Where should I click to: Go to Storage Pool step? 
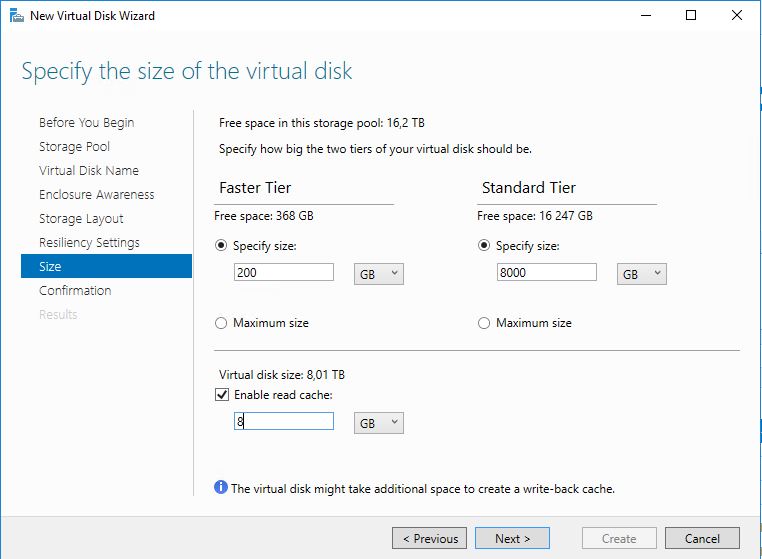tap(74, 146)
